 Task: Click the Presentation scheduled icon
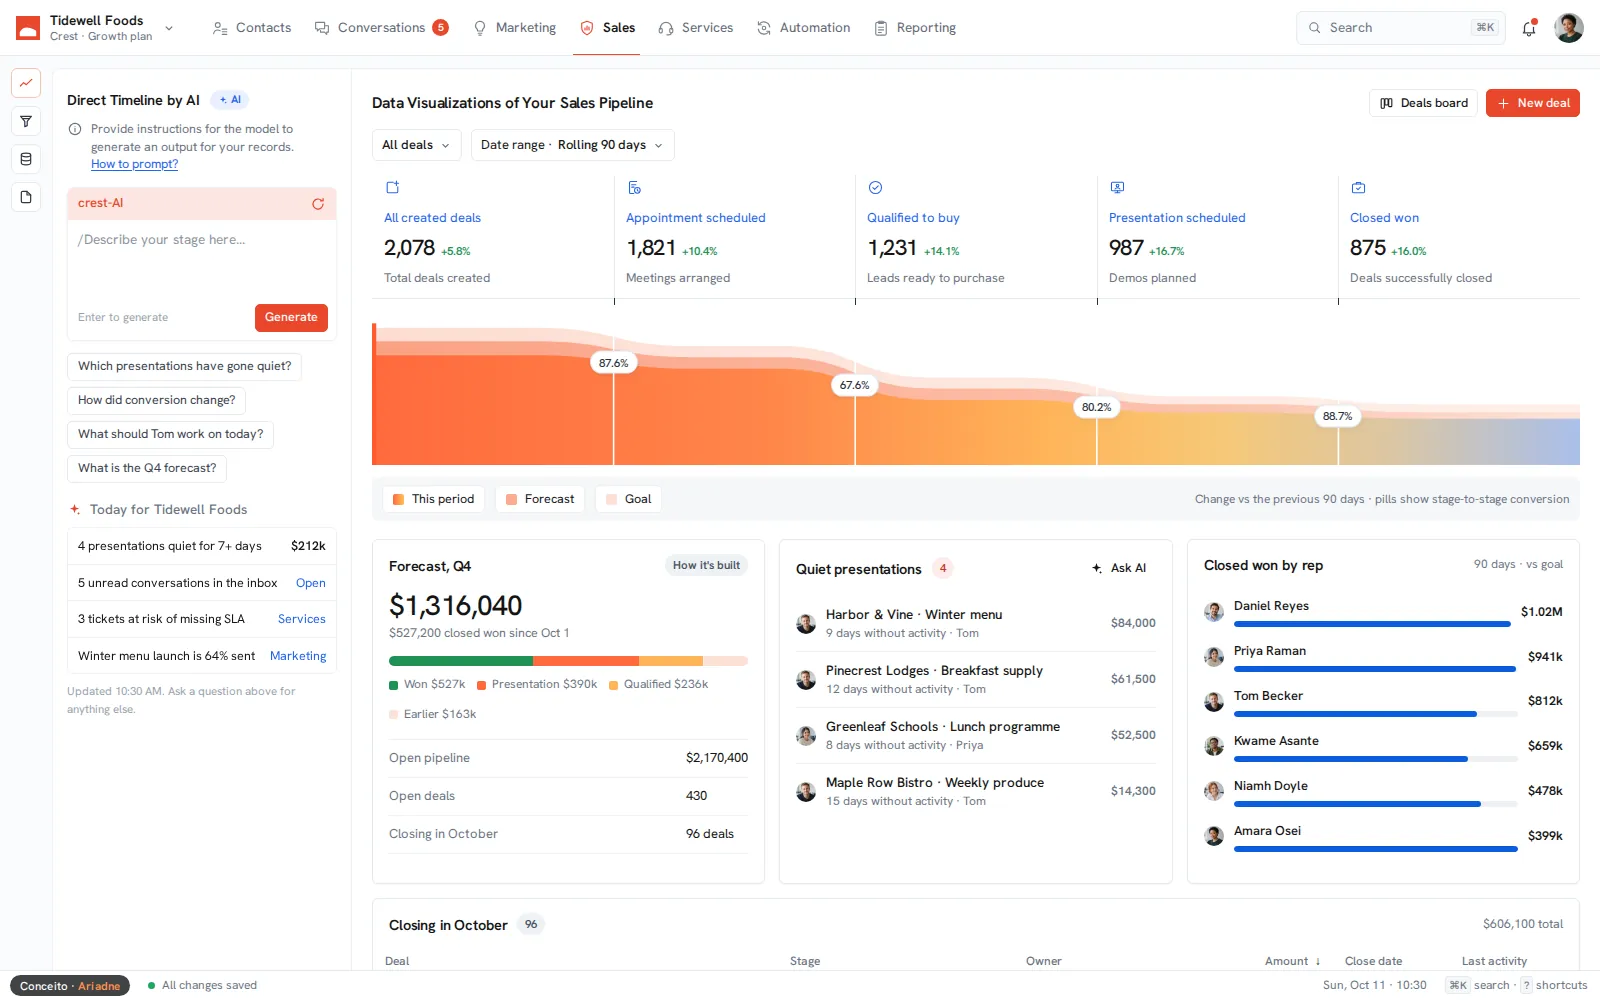point(1117,187)
